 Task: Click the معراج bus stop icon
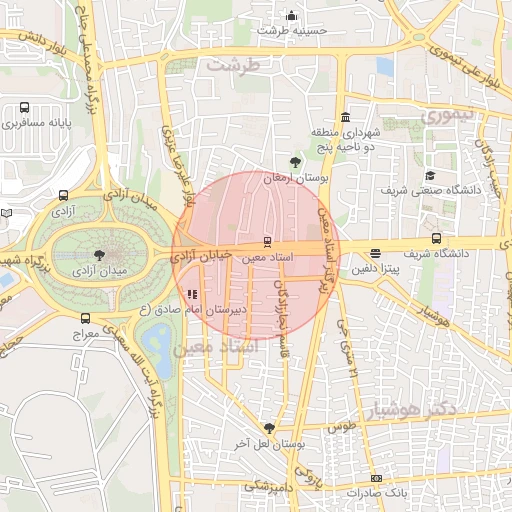[x=85, y=318]
